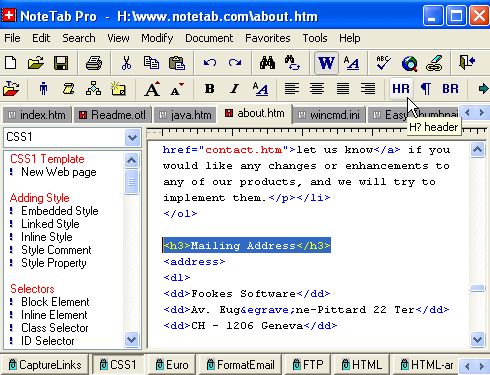
Task: Open the Modify menu
Action: click(157, 38)
